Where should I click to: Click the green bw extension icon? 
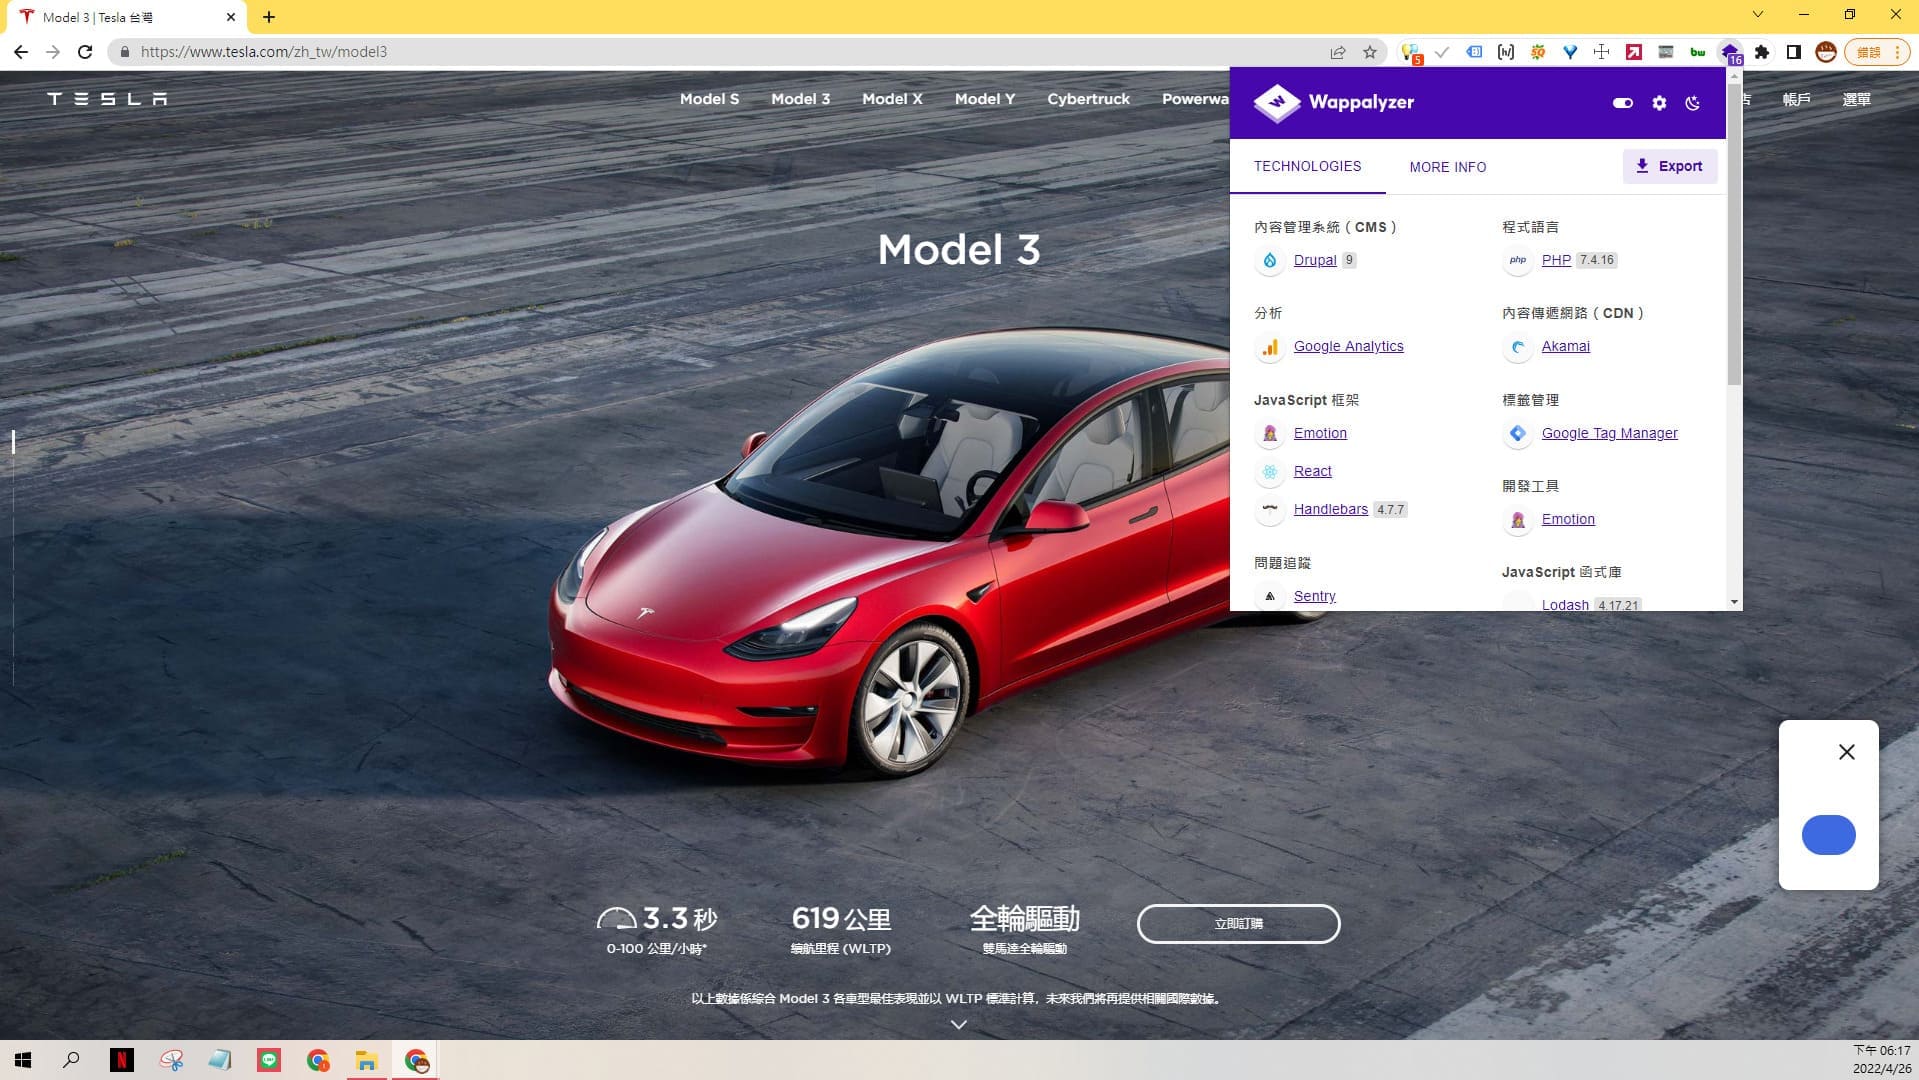pyautogui.click(x=1698, y=52)
